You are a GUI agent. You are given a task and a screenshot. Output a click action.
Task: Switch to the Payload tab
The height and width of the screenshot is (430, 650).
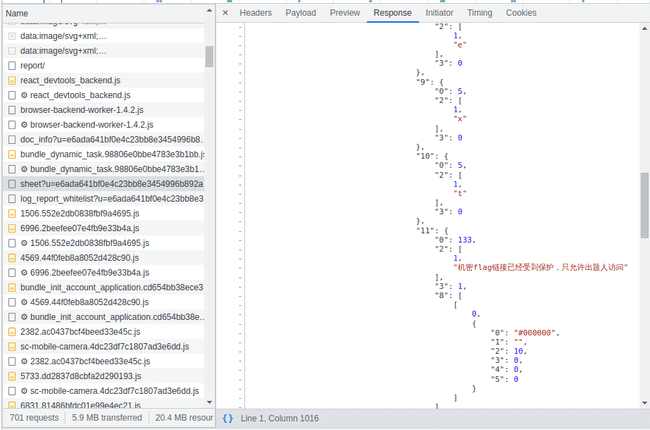[x=301, y=13]
